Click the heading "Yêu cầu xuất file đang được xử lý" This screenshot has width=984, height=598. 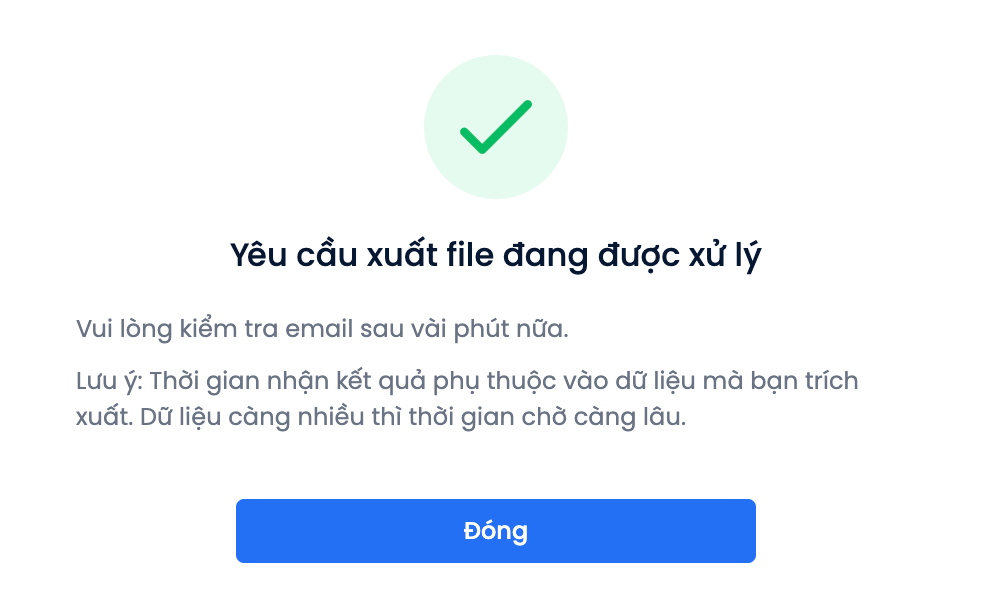495,256
